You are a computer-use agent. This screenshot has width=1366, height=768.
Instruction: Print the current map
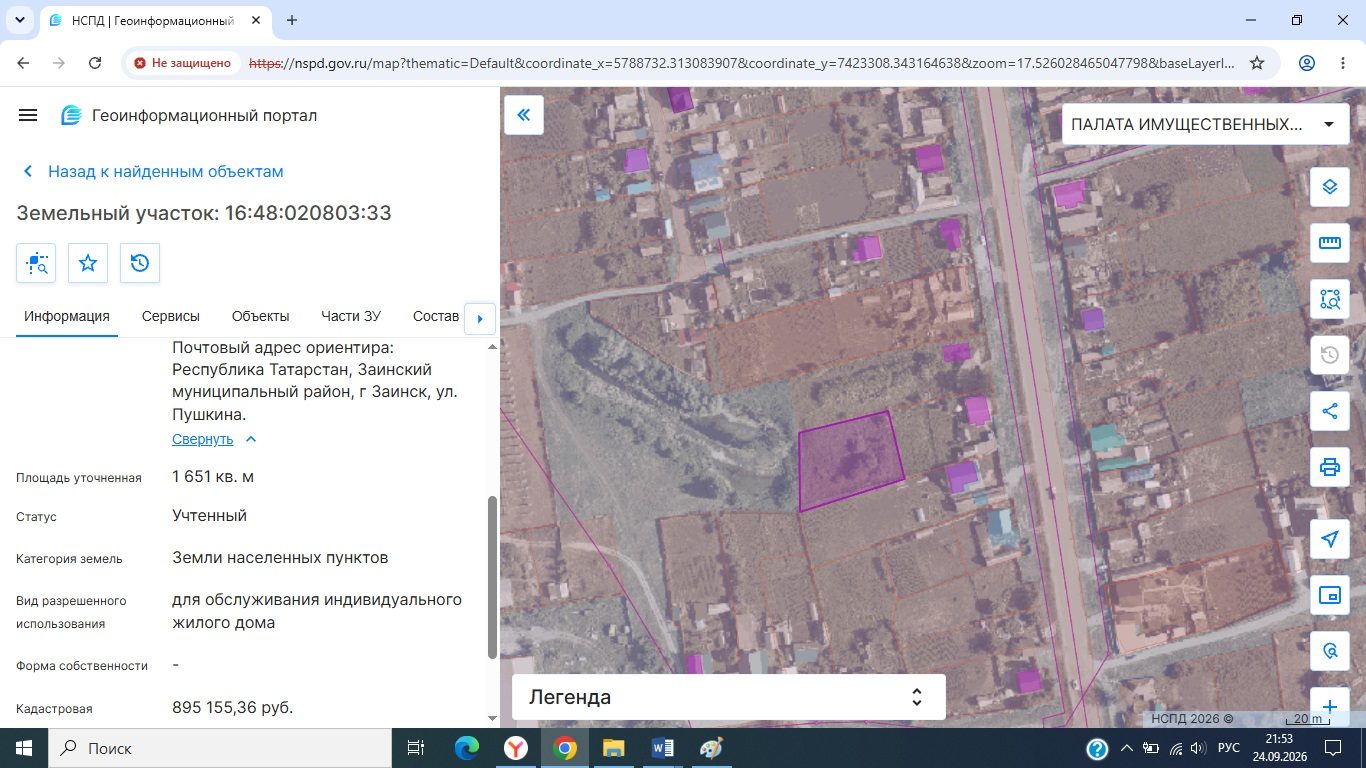[1330, 467]
